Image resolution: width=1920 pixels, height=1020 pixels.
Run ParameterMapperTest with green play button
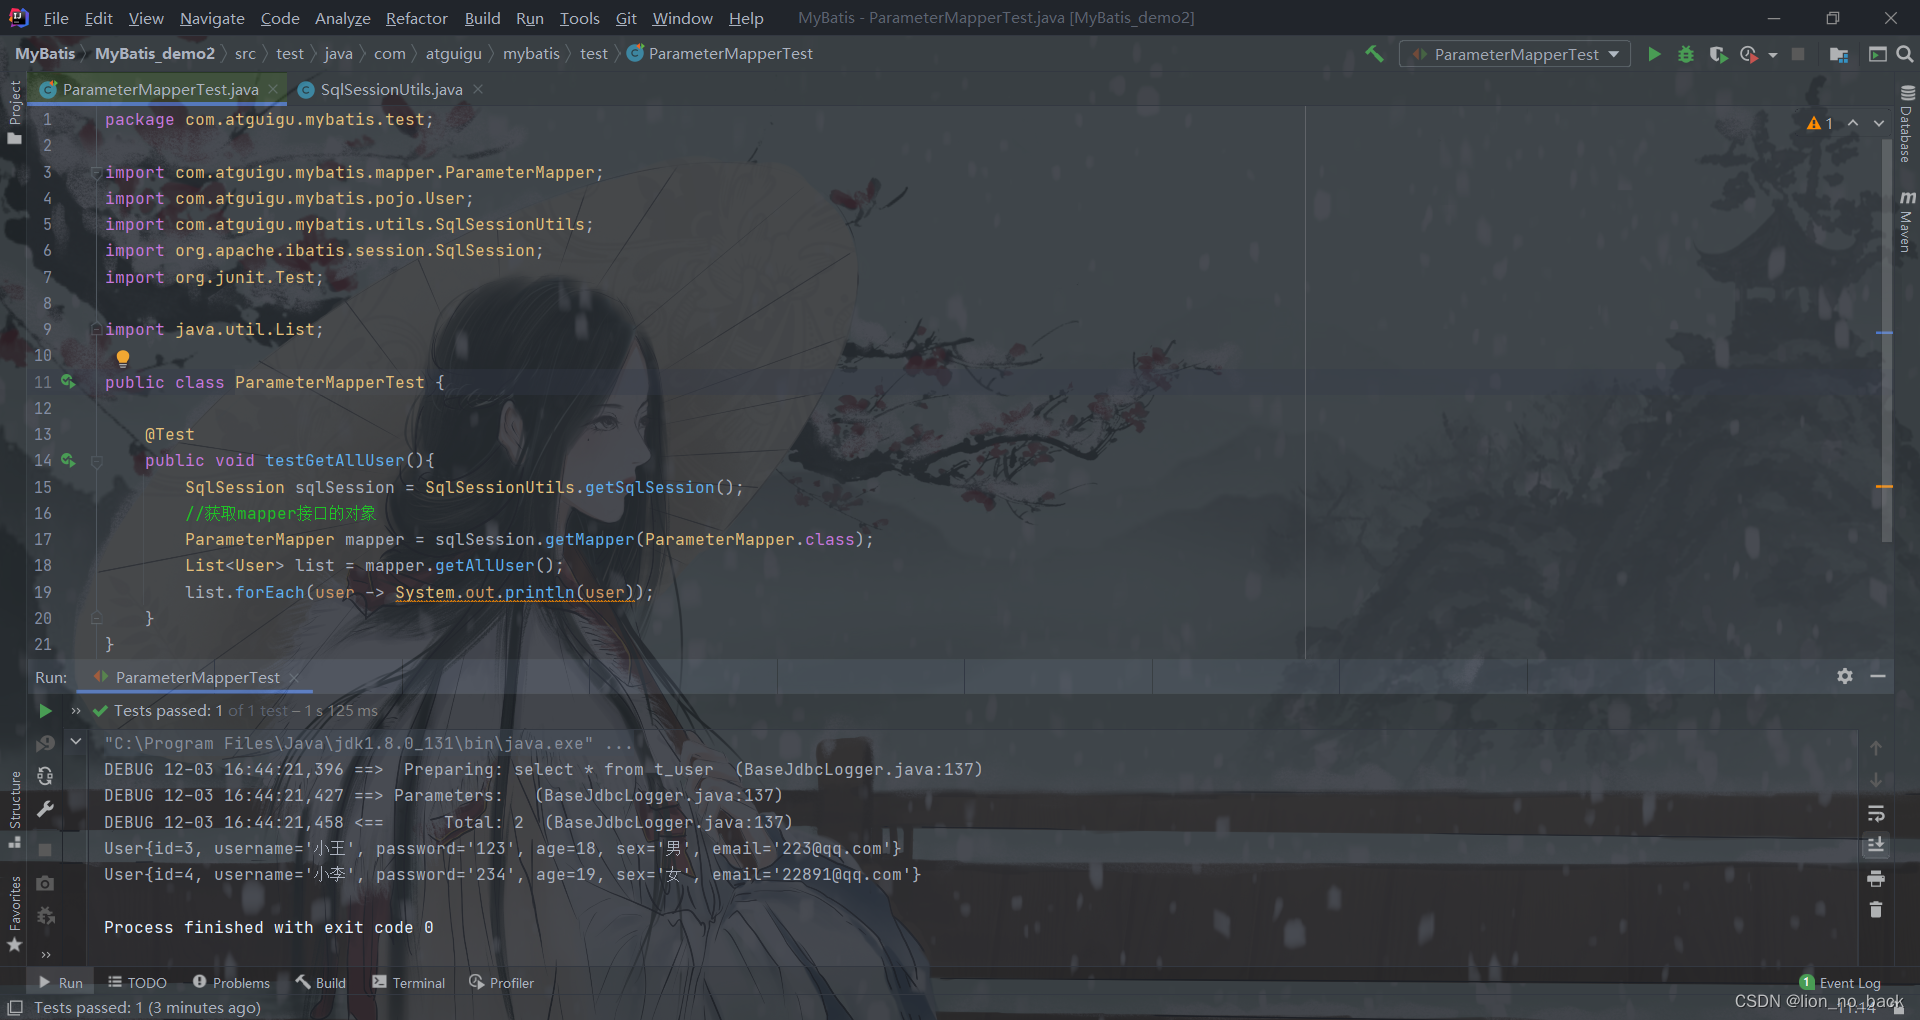click(x=1654, y=54)
